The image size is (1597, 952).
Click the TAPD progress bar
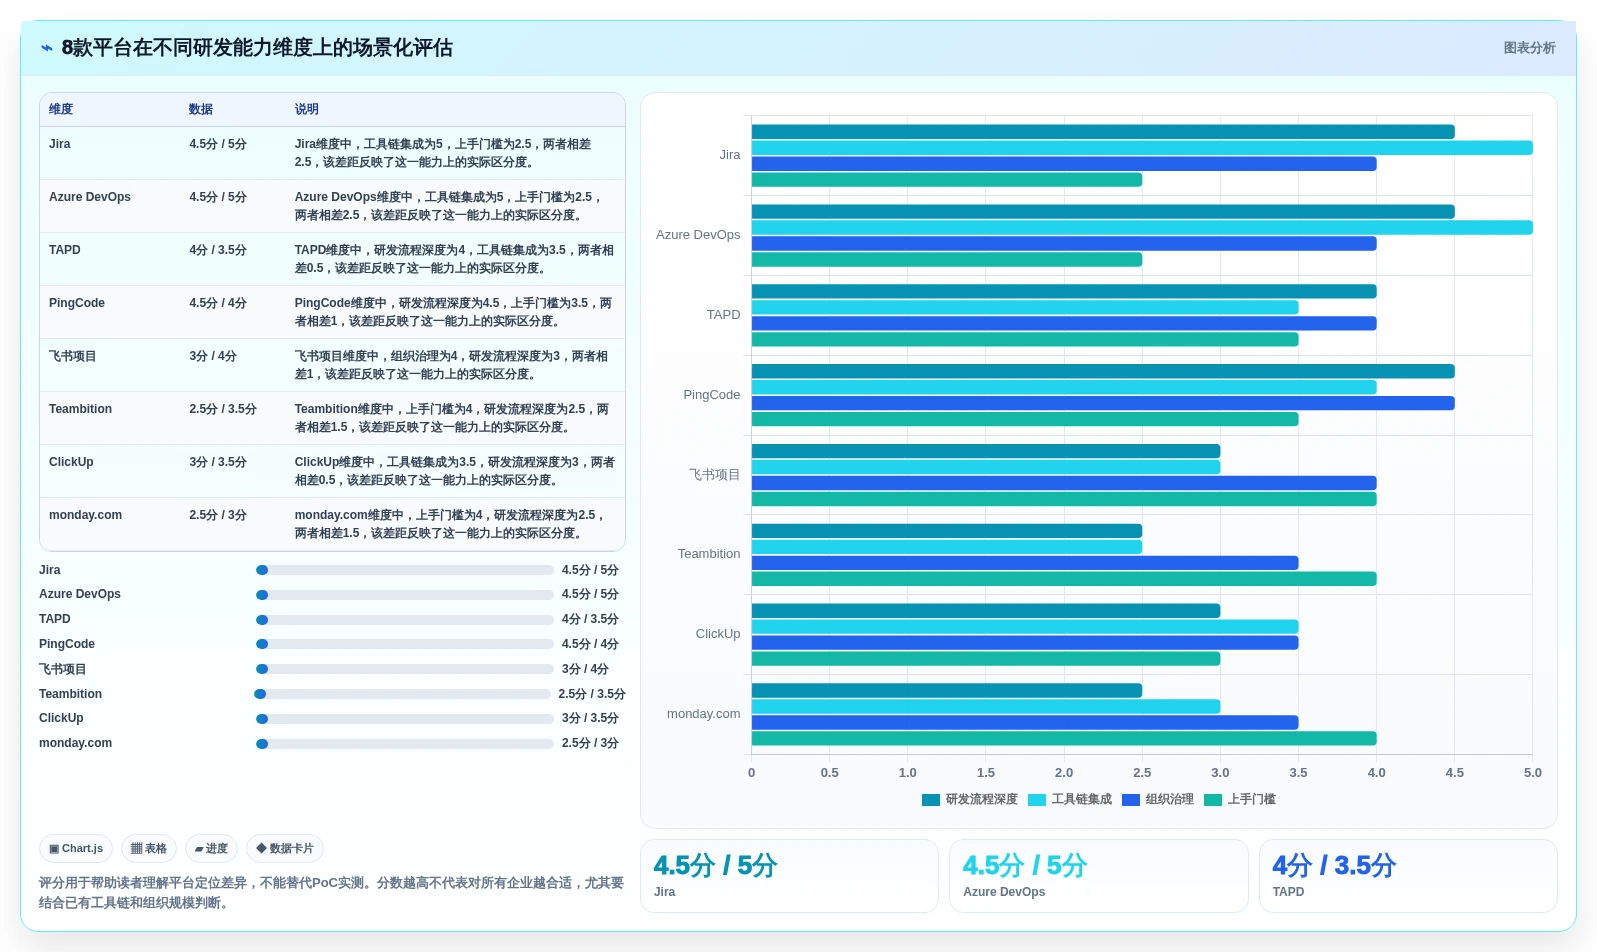(404, 620)
